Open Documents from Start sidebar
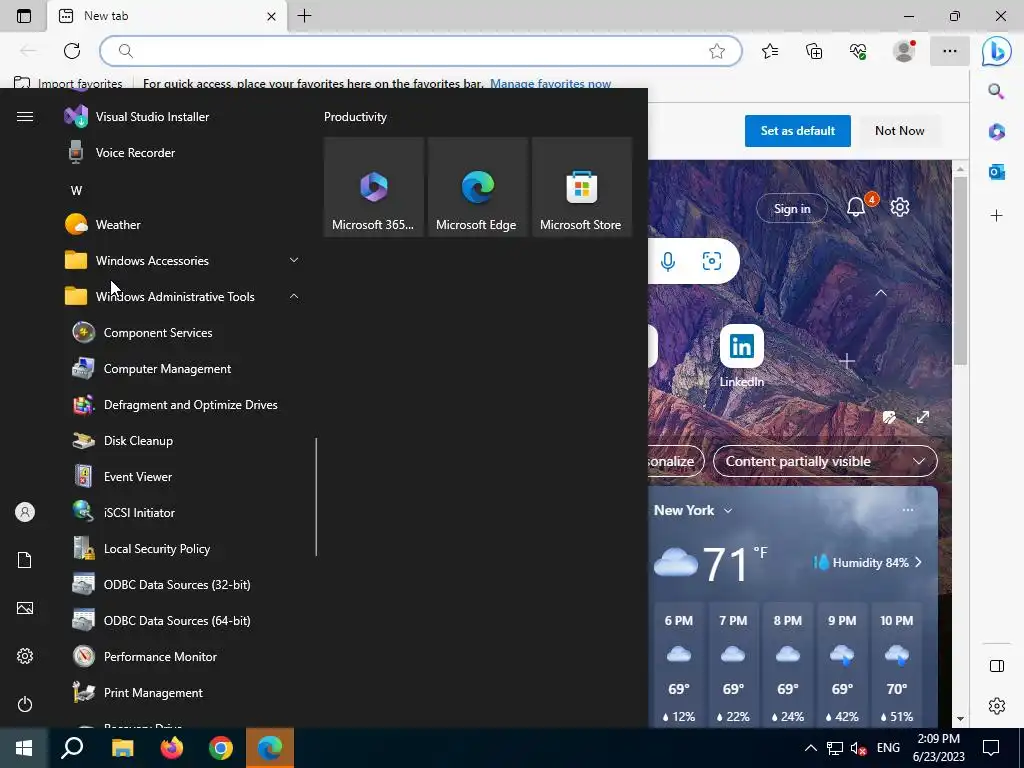 (25, 560)
